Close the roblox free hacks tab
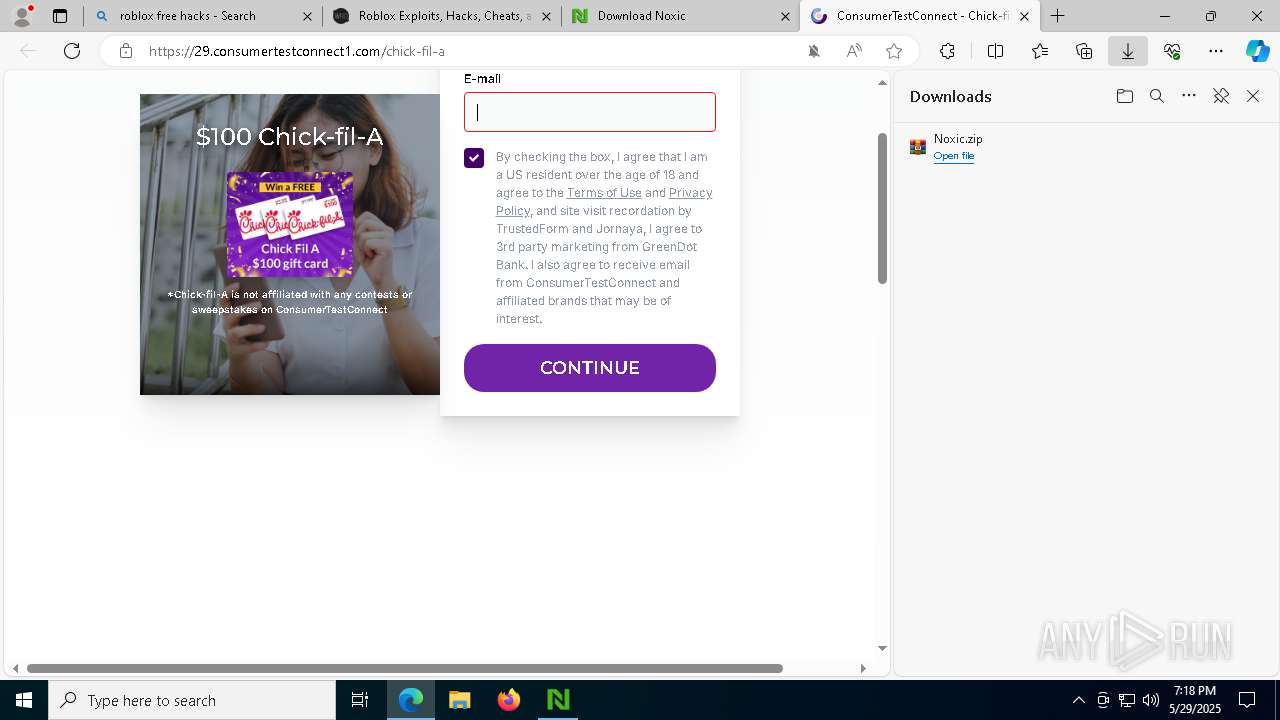The height and width of the screenshot is (720, 1280). point(307,16)
